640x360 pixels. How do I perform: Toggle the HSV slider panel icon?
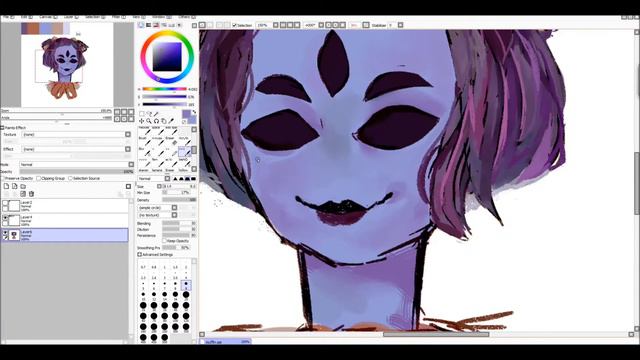click(156, 25)
